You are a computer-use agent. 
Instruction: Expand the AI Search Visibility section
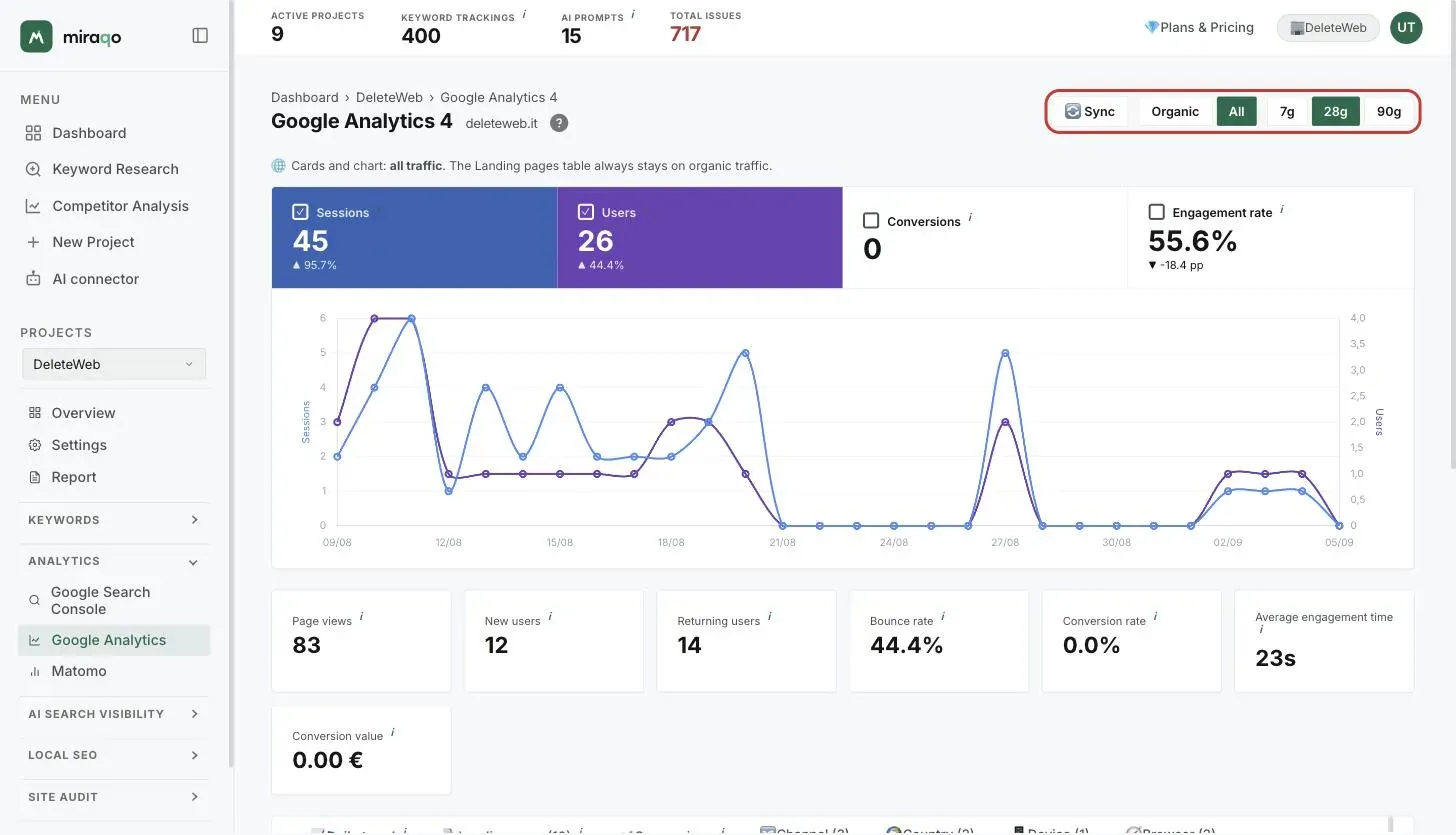click(114, 714)
